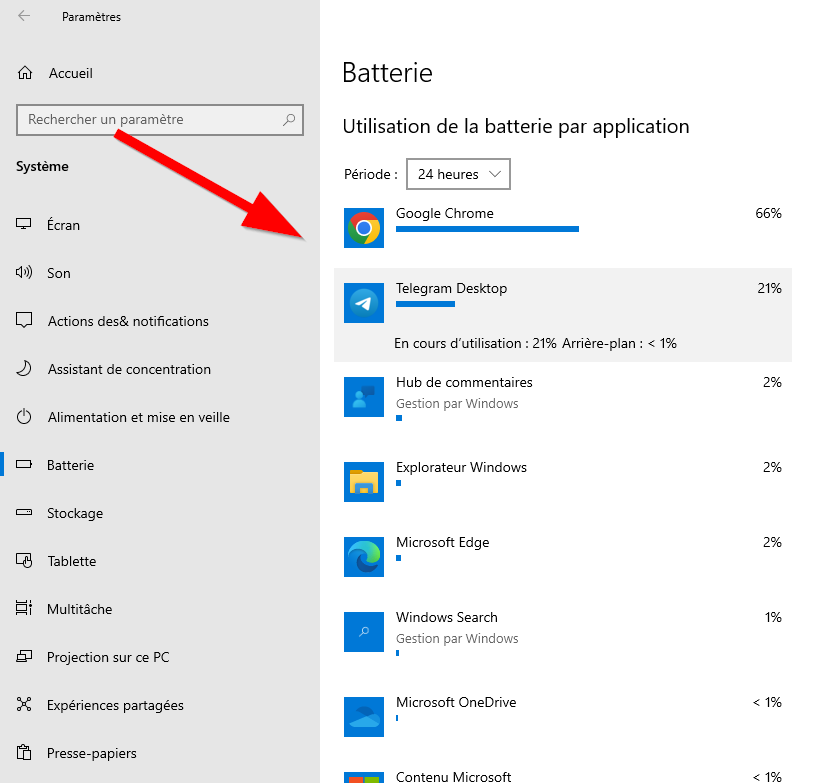Screen dimensions: 839x783
Task: Click the Telegram Desktop usage bar
Action: (425, 304)
